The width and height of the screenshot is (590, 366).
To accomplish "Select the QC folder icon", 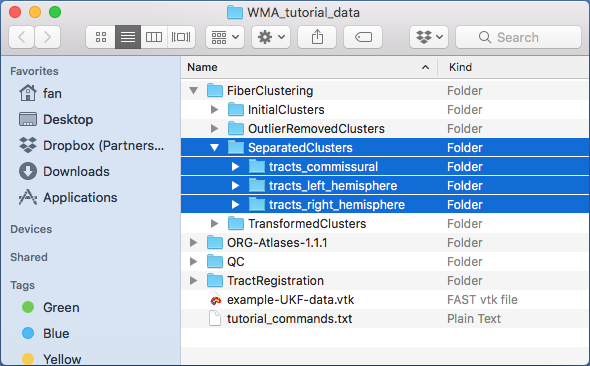I will (x=215, y=261).
